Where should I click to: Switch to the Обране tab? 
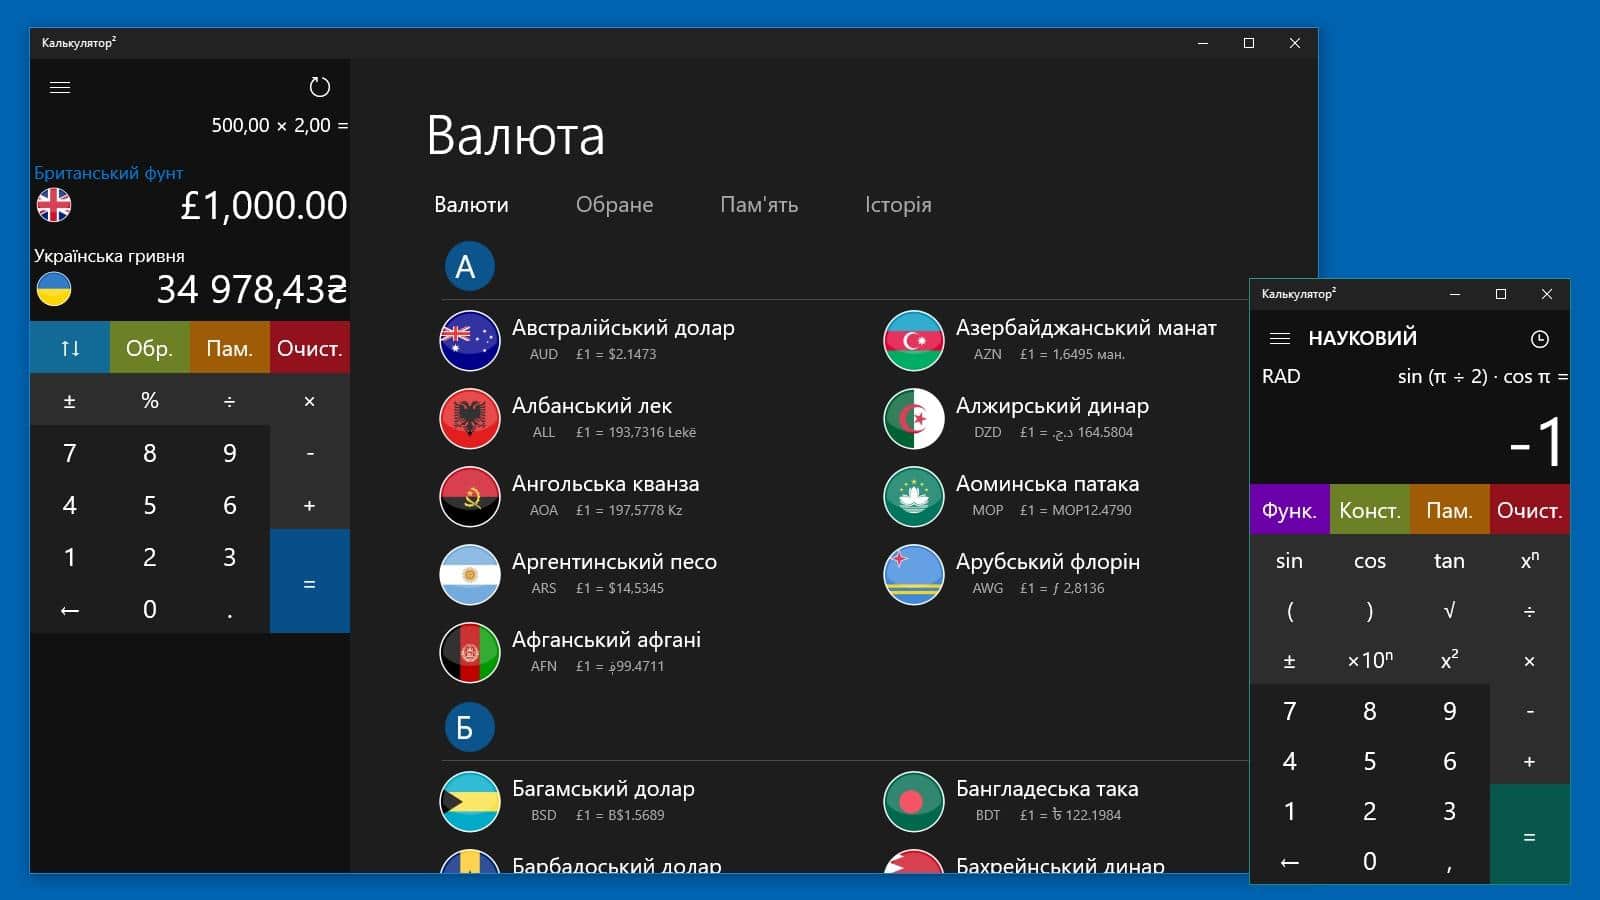(614, 205)
